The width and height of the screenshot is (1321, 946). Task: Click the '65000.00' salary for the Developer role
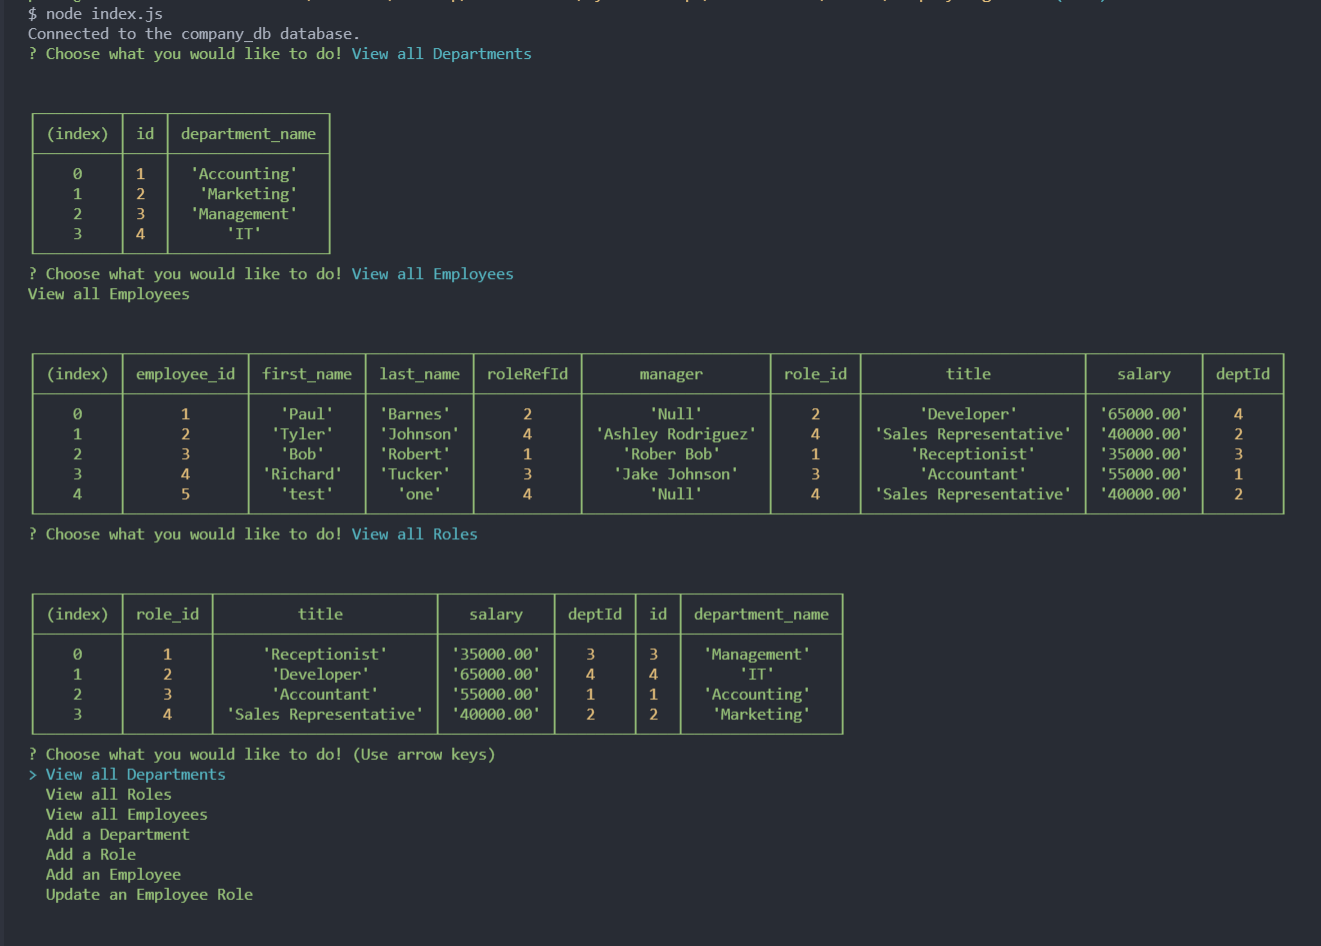coord(496,673)
